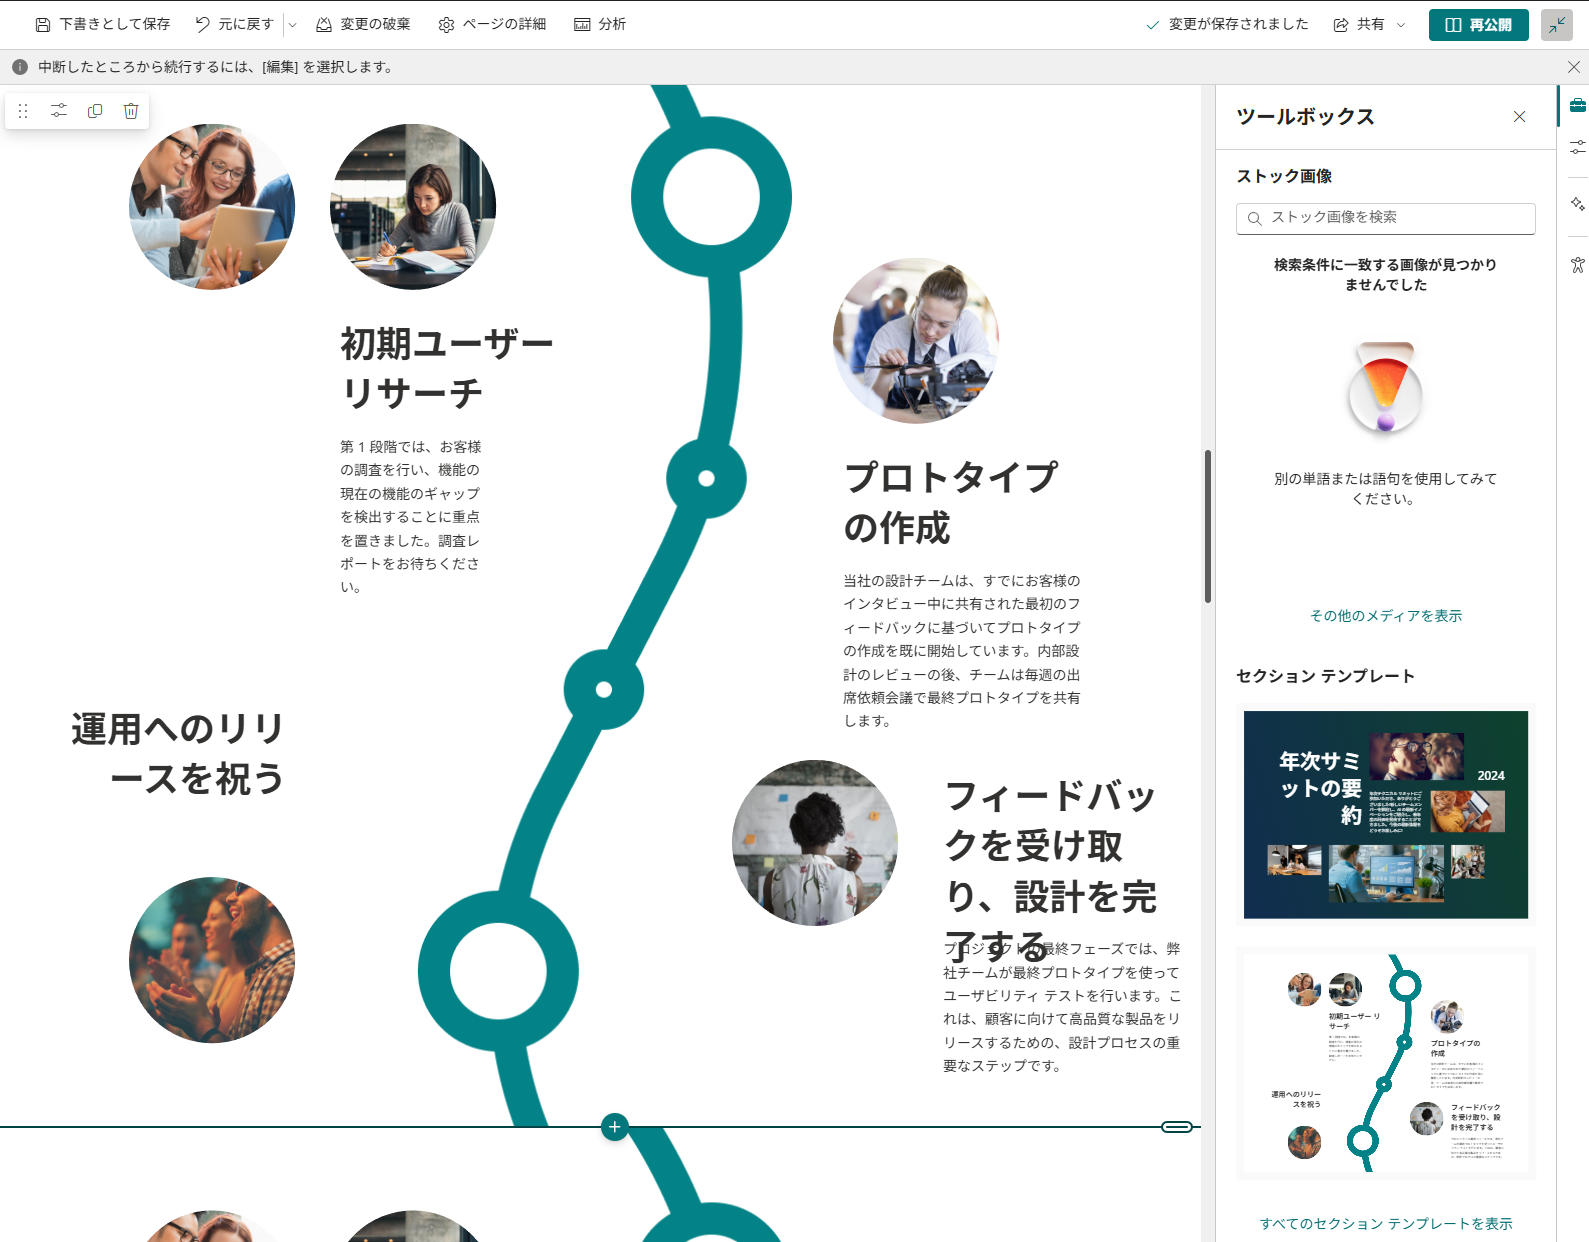The image size is (1589, 1242).
Task: Duplicate the section with the copy icon
Action: (95, 111)
